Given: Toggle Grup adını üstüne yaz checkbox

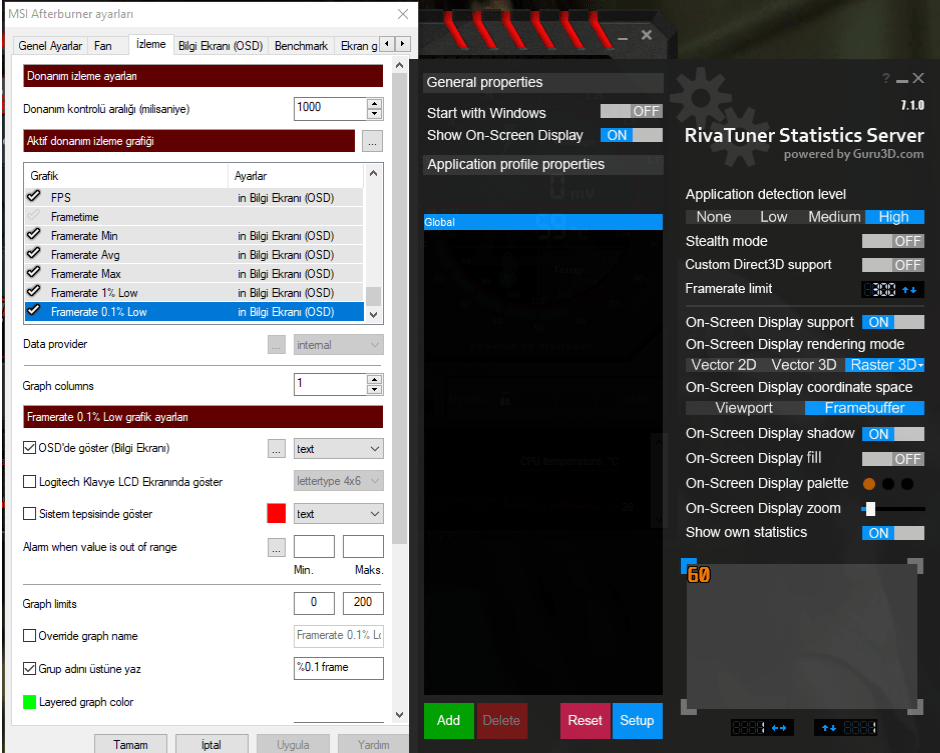Looking at the screenshot, I should tap(29, 668).
